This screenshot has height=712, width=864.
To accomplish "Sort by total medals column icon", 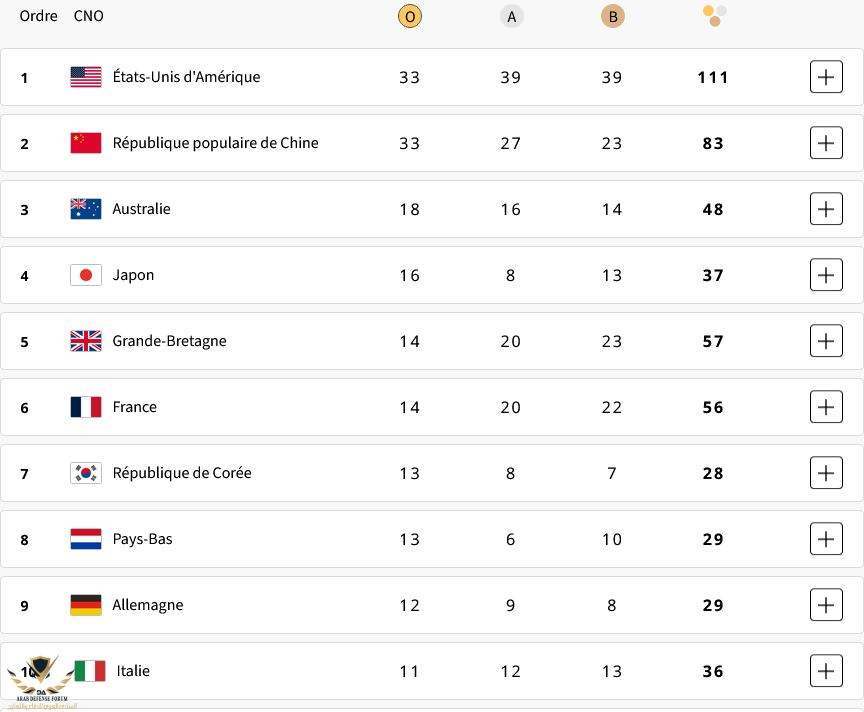I will (x=714, y=15).
